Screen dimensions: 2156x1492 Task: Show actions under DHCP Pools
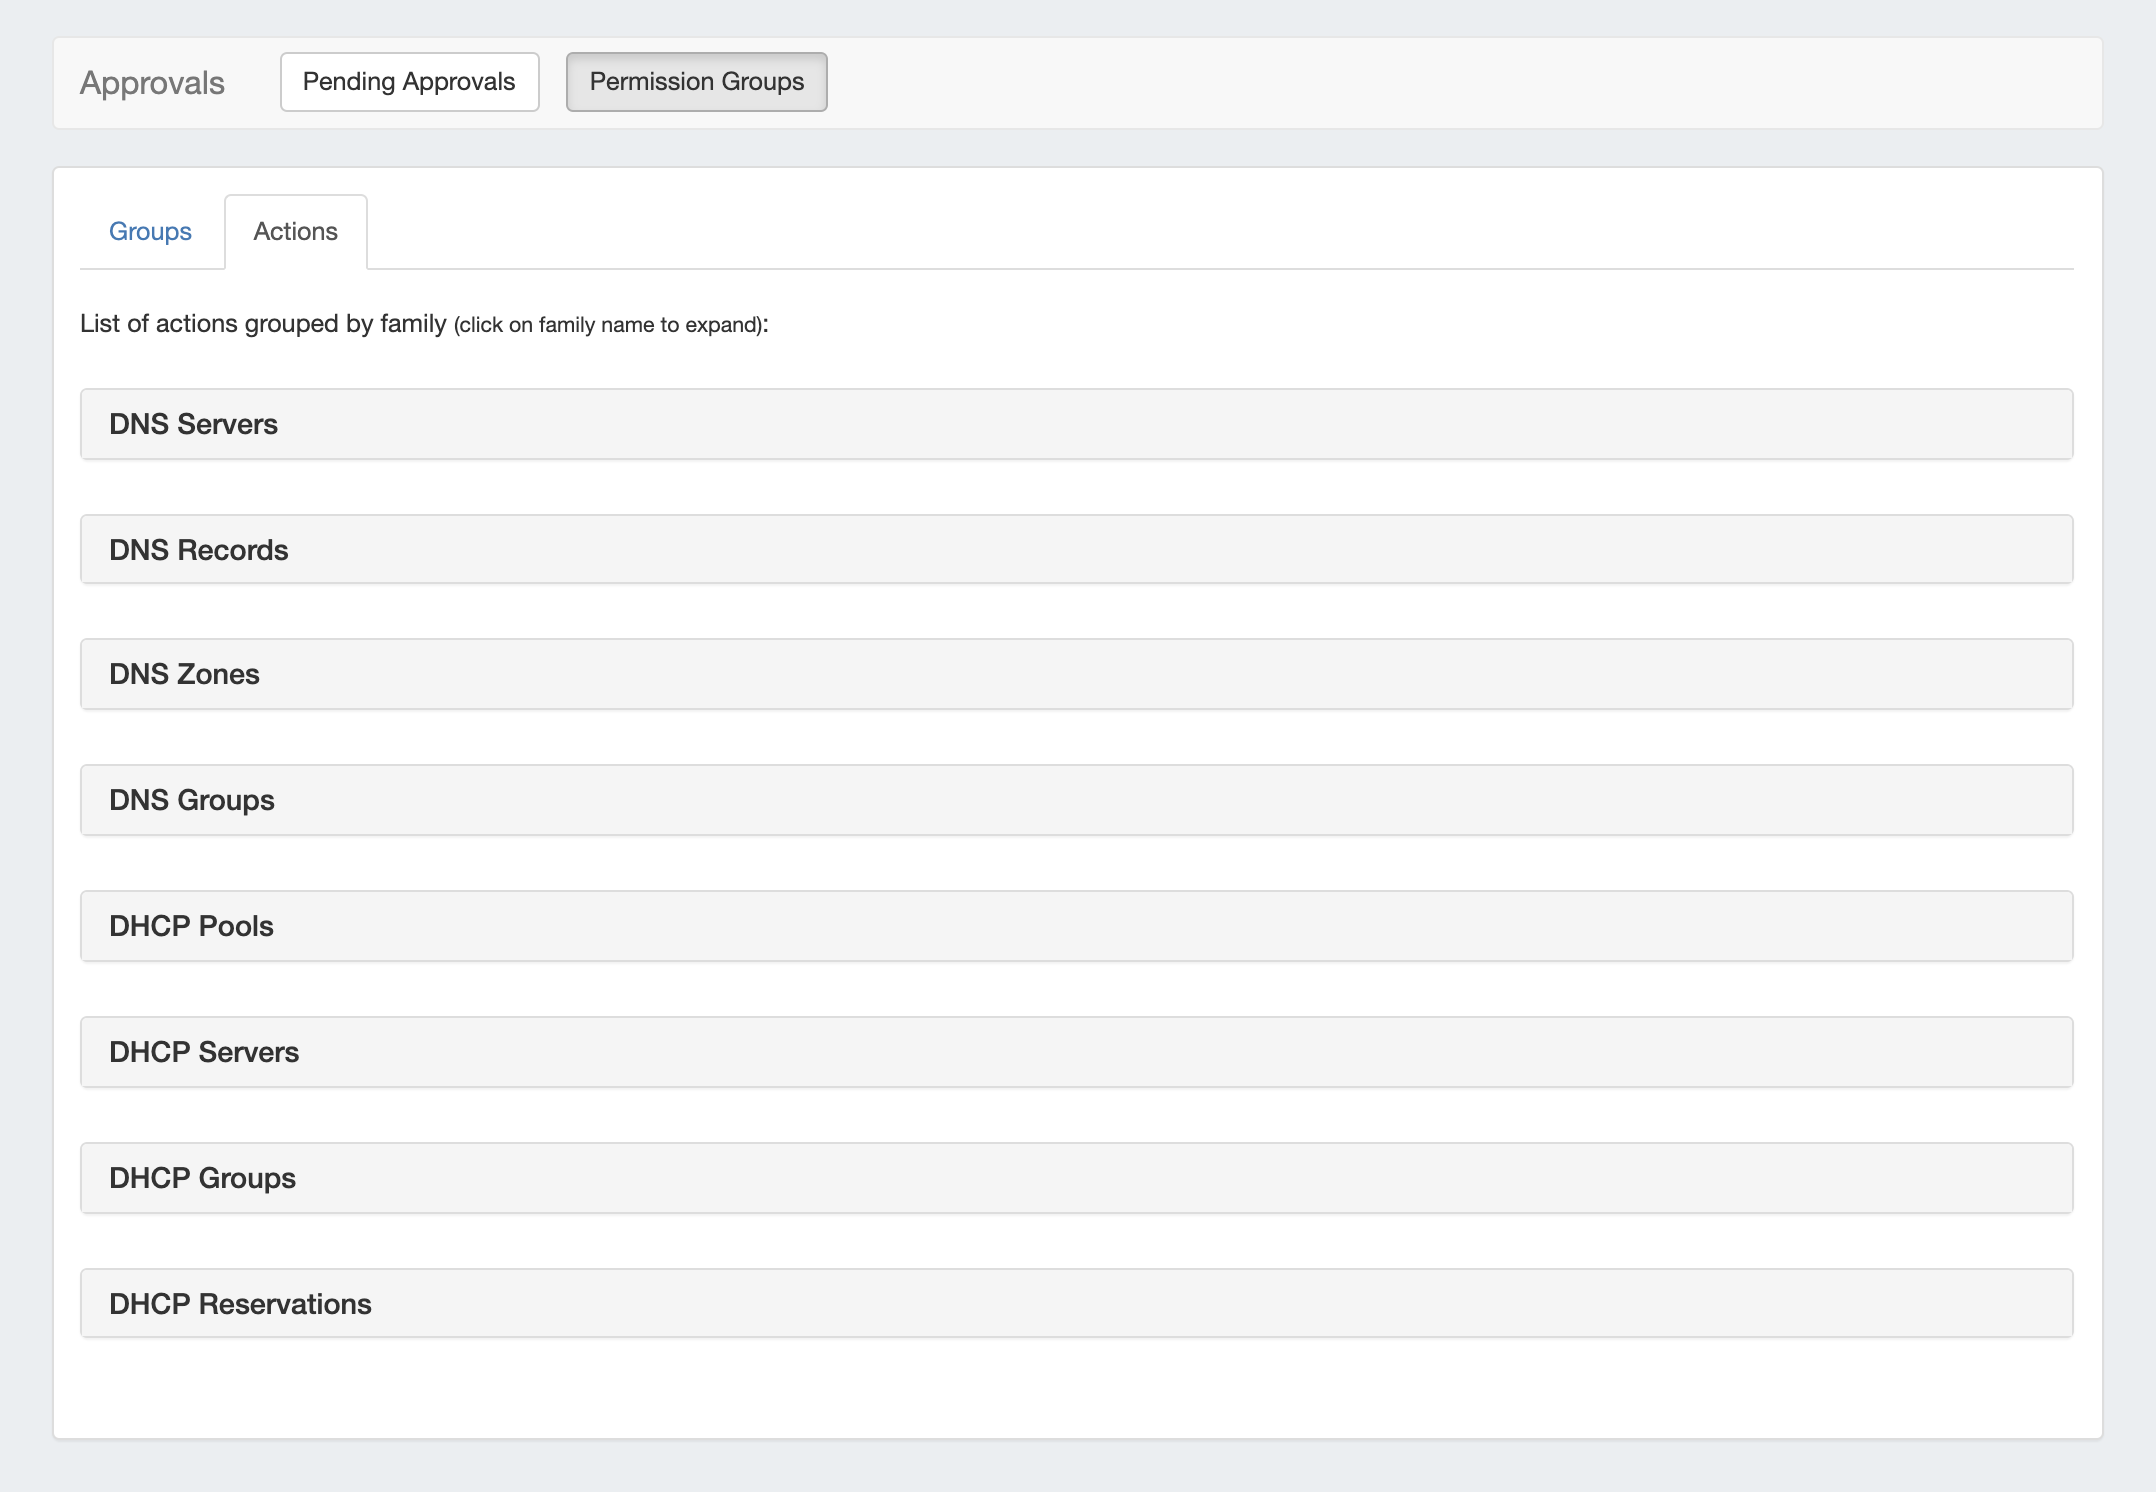pos(191,926)
